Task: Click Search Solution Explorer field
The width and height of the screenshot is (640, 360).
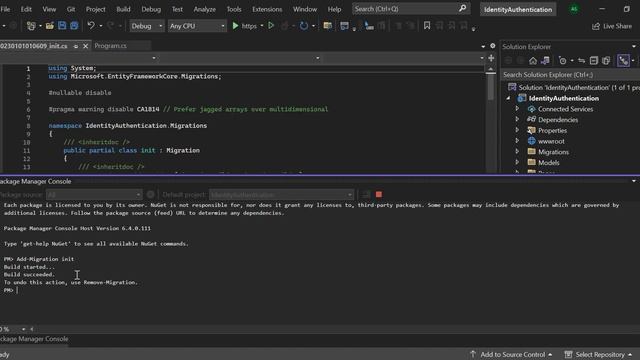Action: tap(570, 75)
